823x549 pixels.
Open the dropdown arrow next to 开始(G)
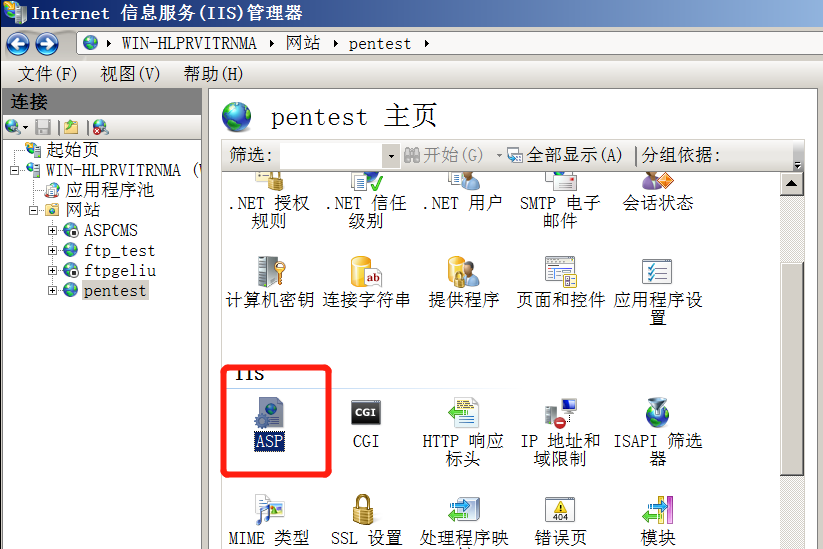click(x=499, y=155)
